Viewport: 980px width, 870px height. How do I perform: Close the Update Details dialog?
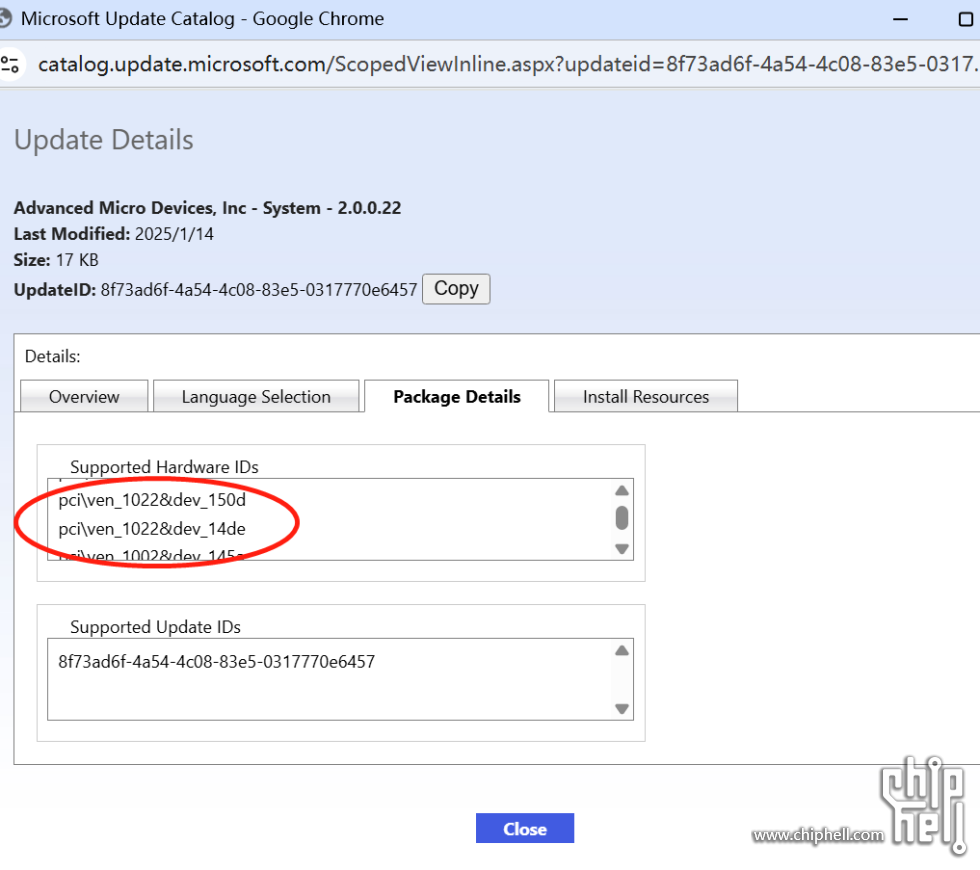tap(525, 828)
